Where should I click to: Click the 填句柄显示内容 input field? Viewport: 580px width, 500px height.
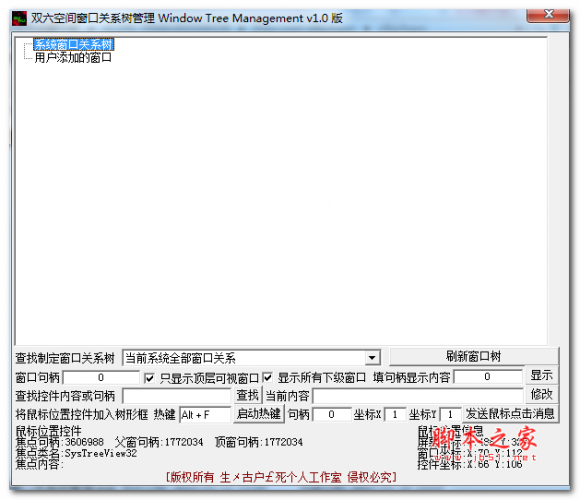point(488,376)
